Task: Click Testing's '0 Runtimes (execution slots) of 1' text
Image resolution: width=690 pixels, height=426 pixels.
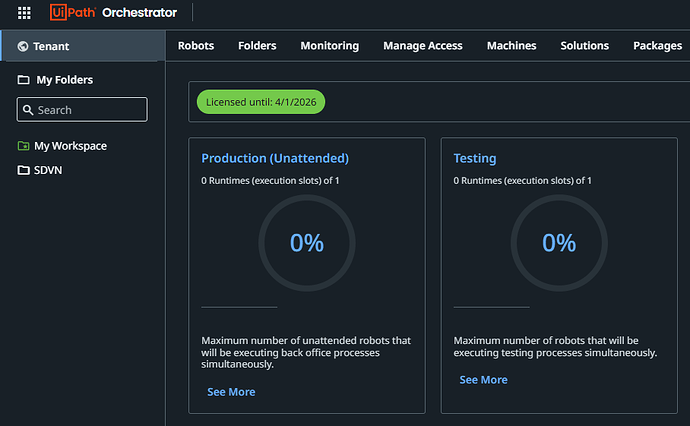Action: [522, 181]
